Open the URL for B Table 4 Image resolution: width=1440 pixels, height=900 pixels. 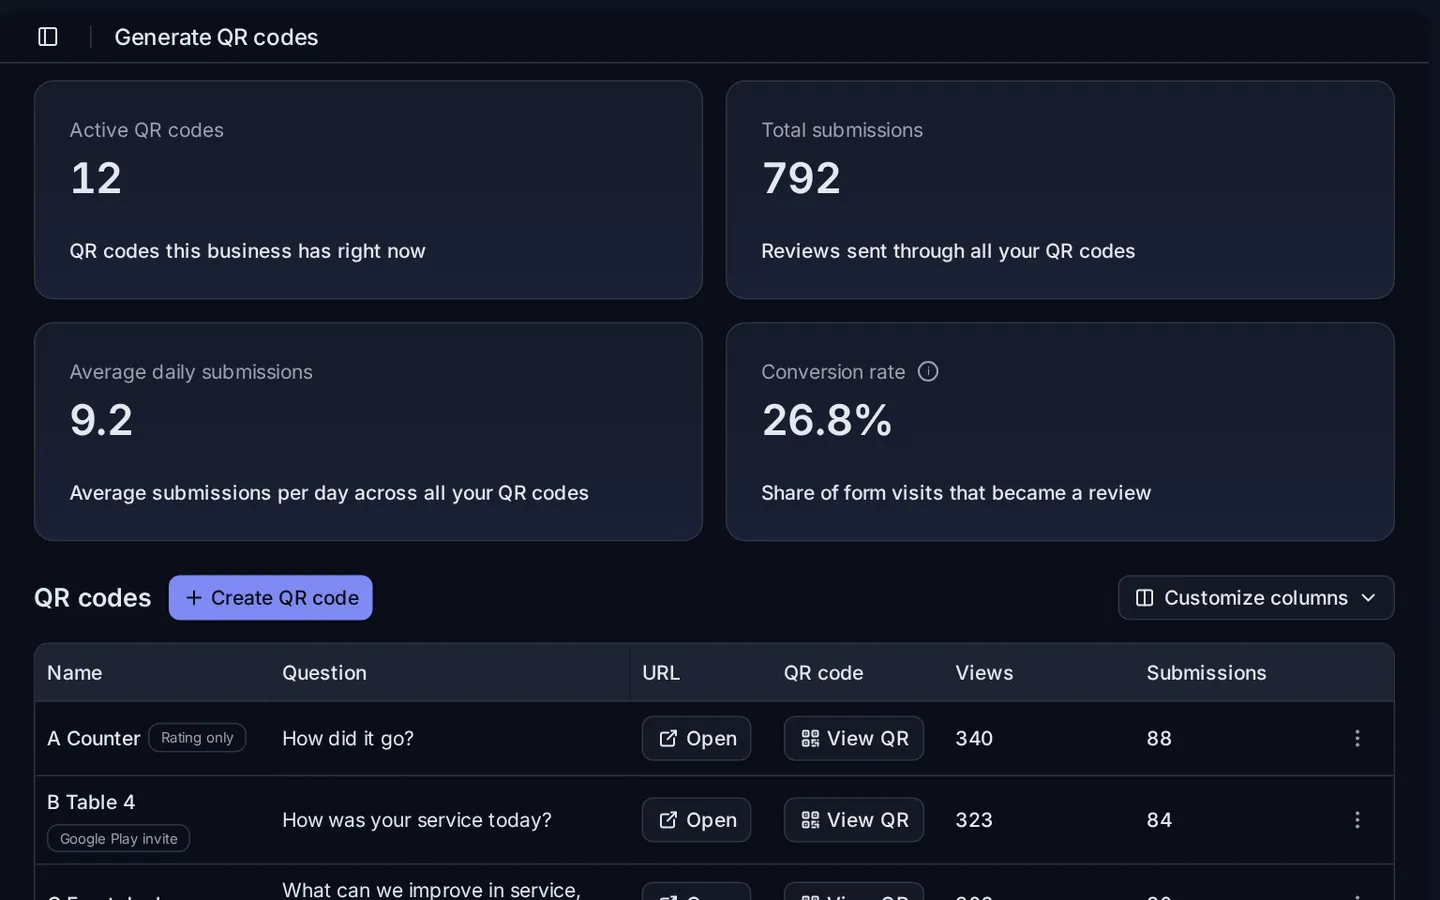(x=696, y=820)
